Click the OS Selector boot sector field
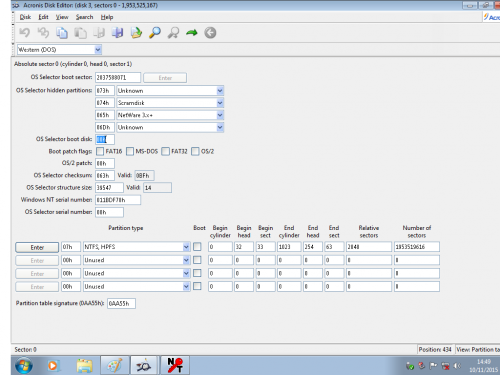This screenshot has width=500, height=375. [x=118, y=78]
